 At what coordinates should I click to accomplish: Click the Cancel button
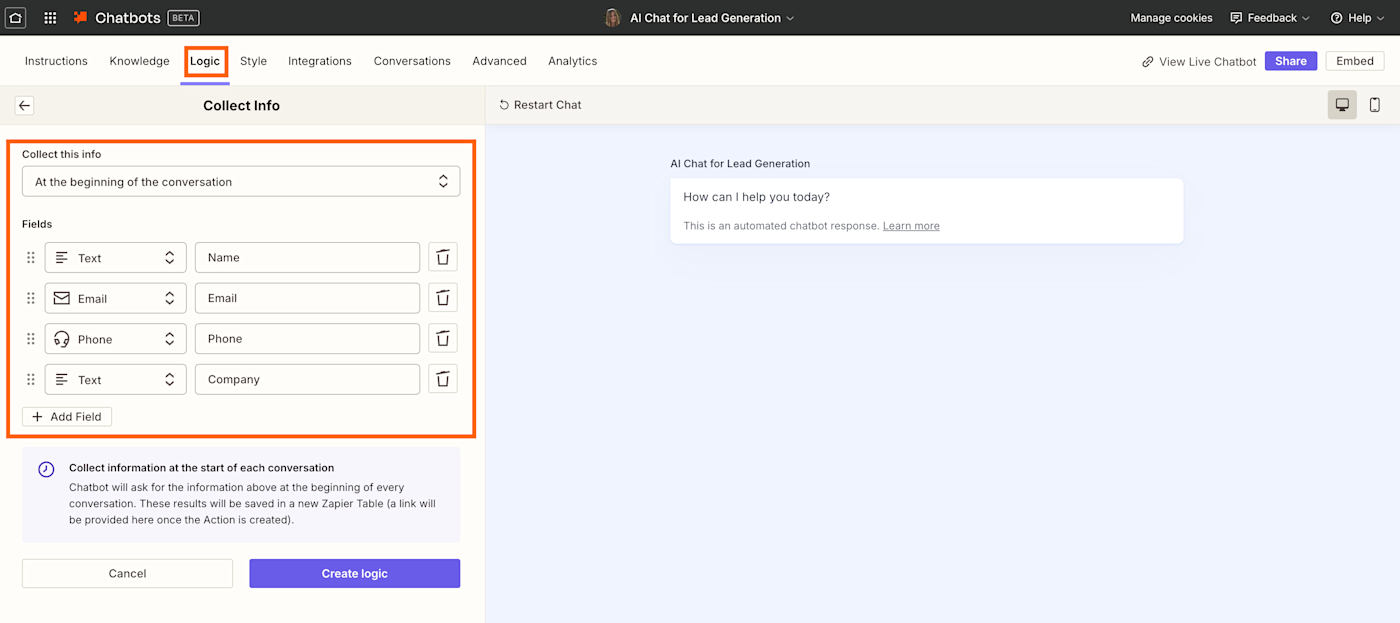[x=127, y=573]
